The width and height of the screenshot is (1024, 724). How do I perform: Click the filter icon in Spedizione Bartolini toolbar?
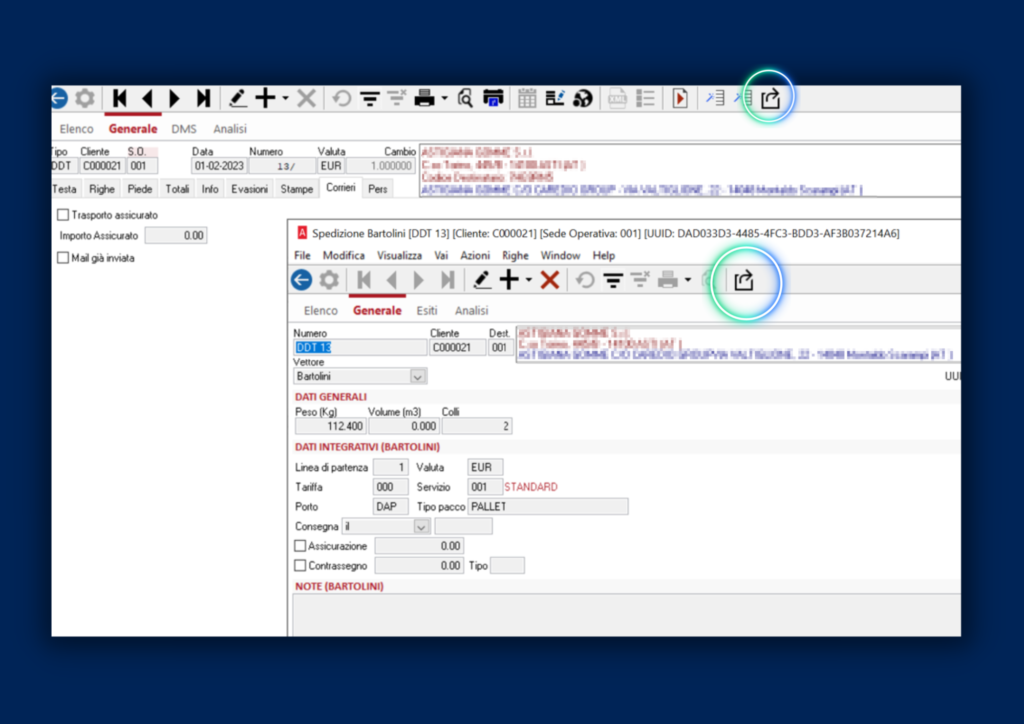tap(613, 281)
